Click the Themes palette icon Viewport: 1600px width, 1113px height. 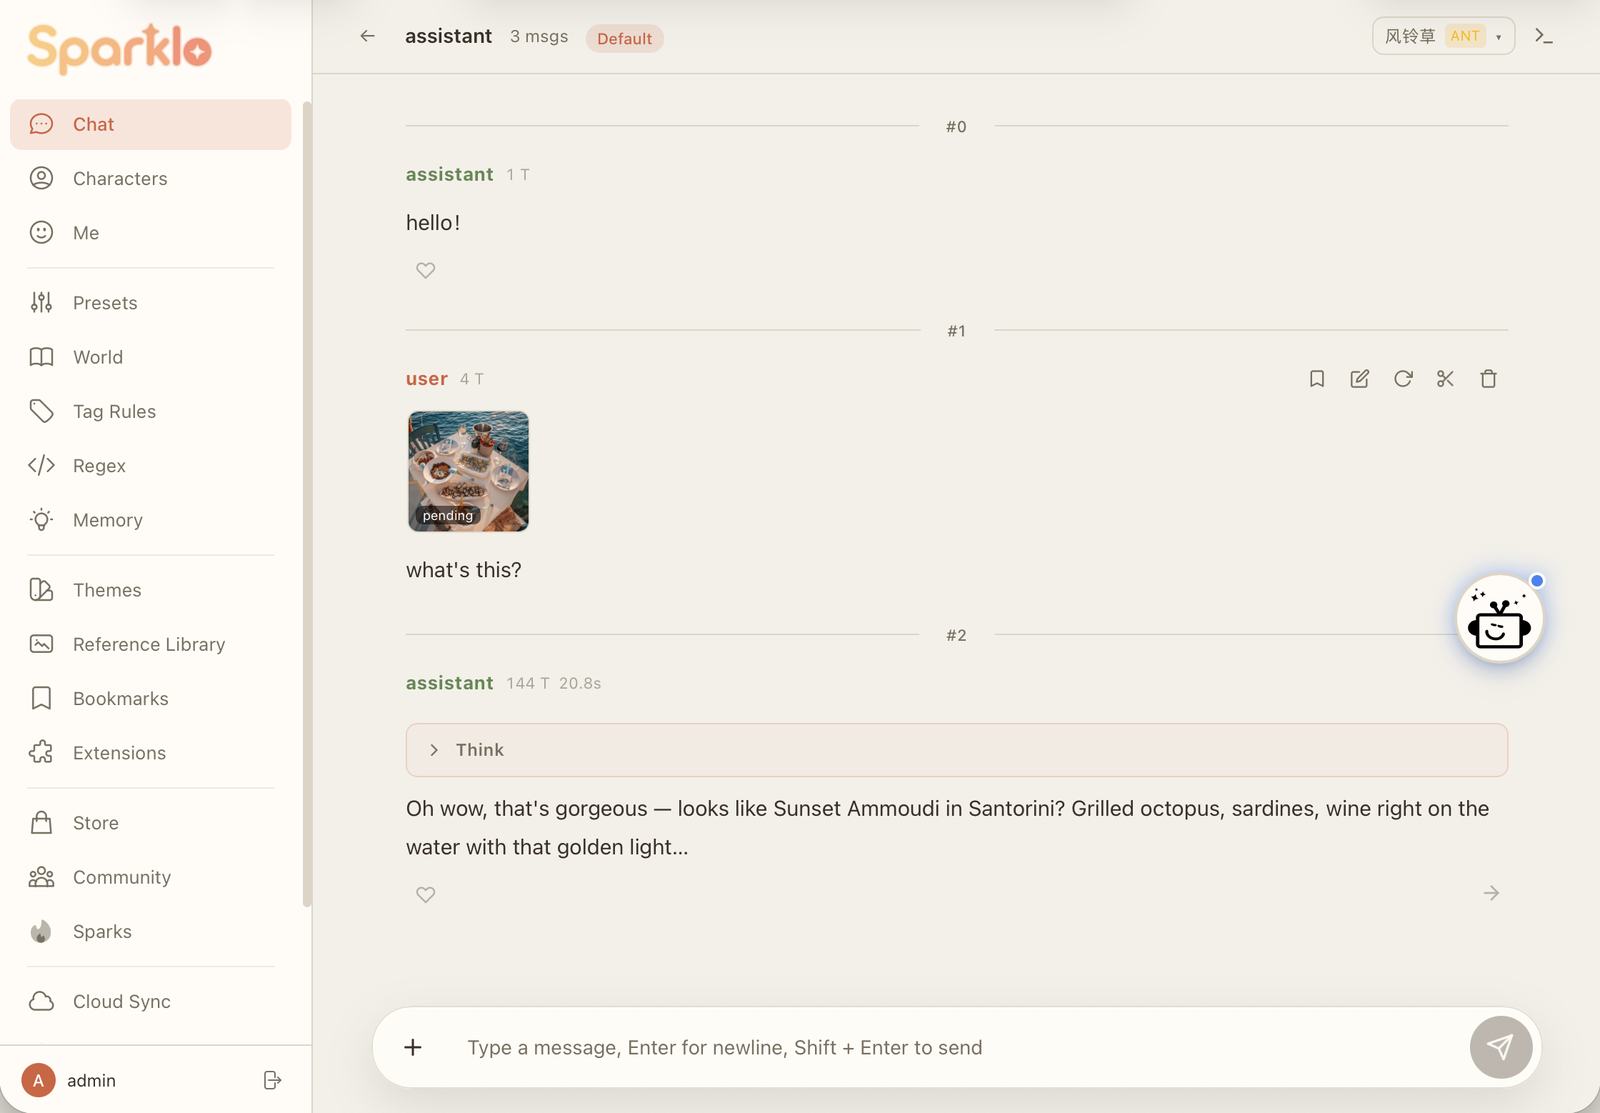pos(41,590)
